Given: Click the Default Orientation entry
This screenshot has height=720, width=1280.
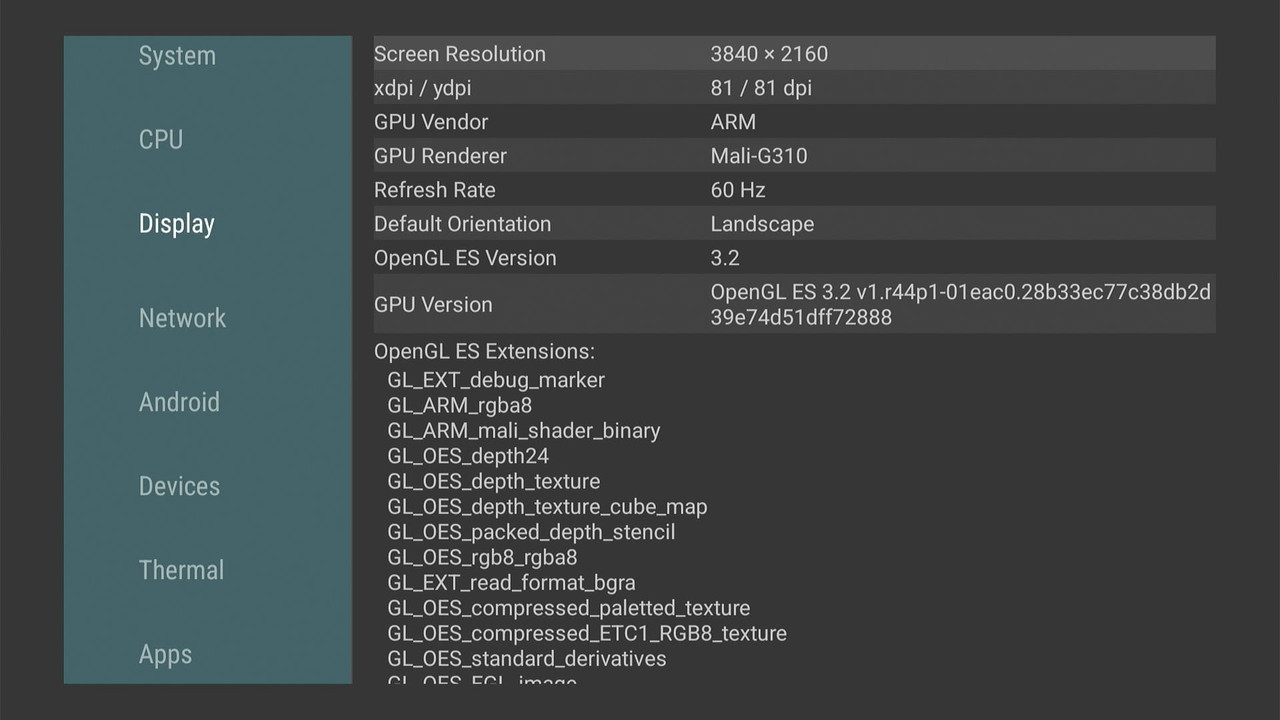Looking at the screenshot, I should tap(700, 224).
